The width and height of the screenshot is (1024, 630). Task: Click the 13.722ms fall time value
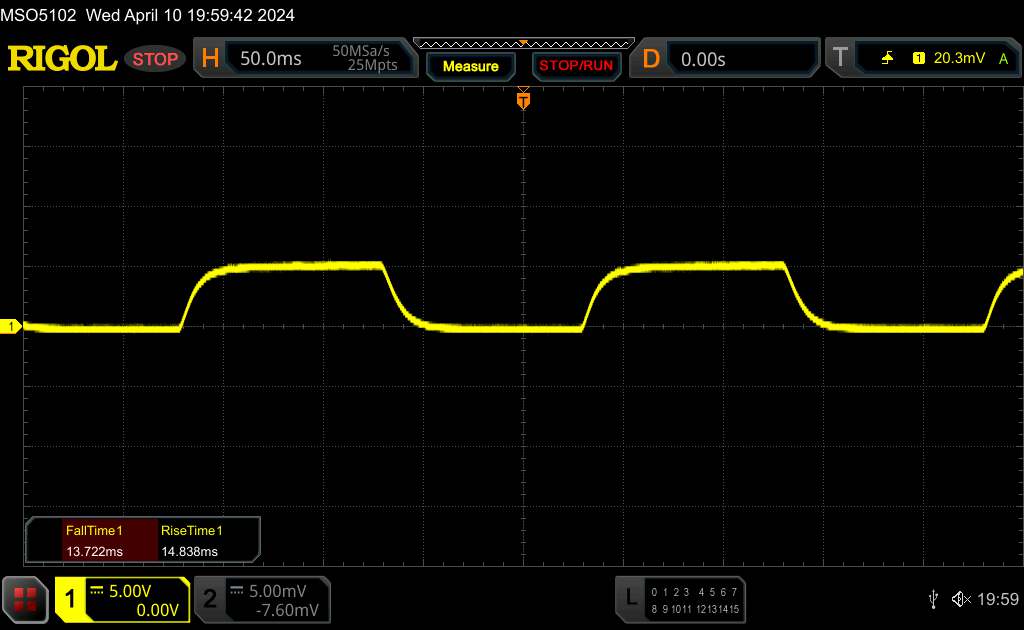pos(95,552)
